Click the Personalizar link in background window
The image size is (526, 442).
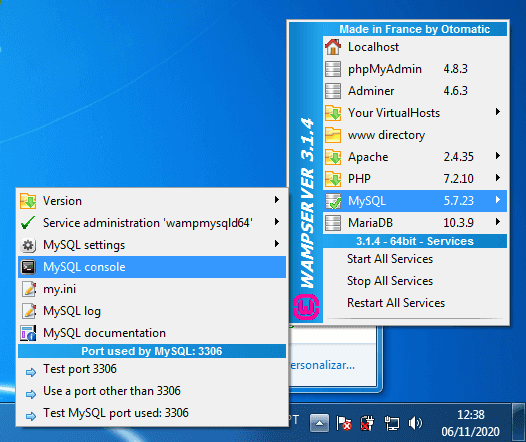click(x=322, y=365)
